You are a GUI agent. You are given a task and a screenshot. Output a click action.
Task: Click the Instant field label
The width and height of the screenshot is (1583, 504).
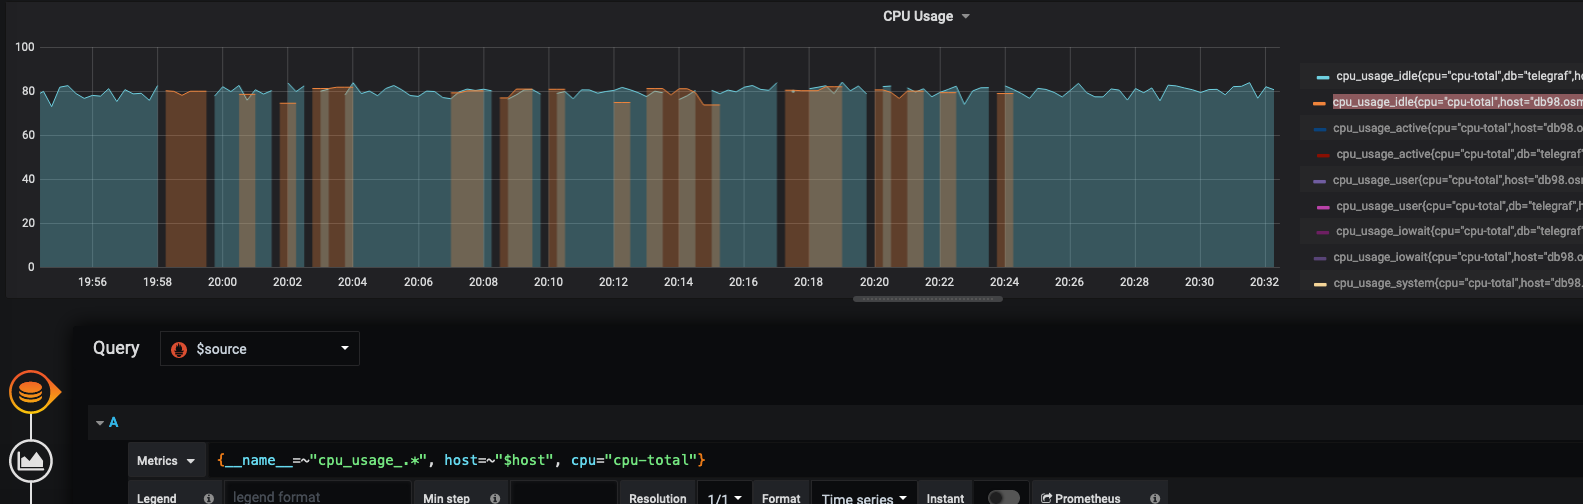945,498
